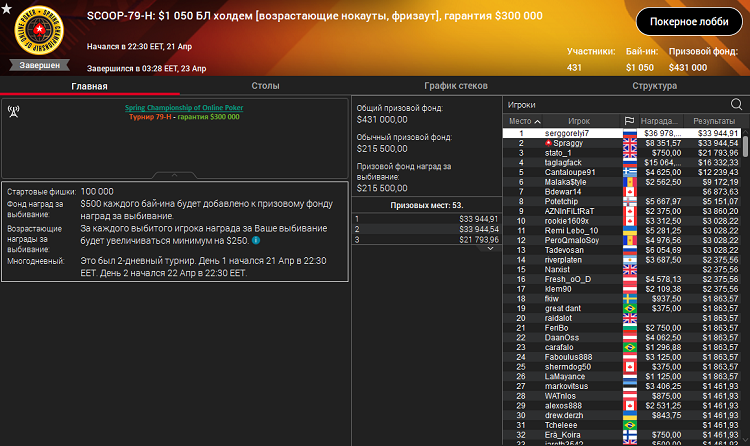Select player raidalot in the list

622,318
